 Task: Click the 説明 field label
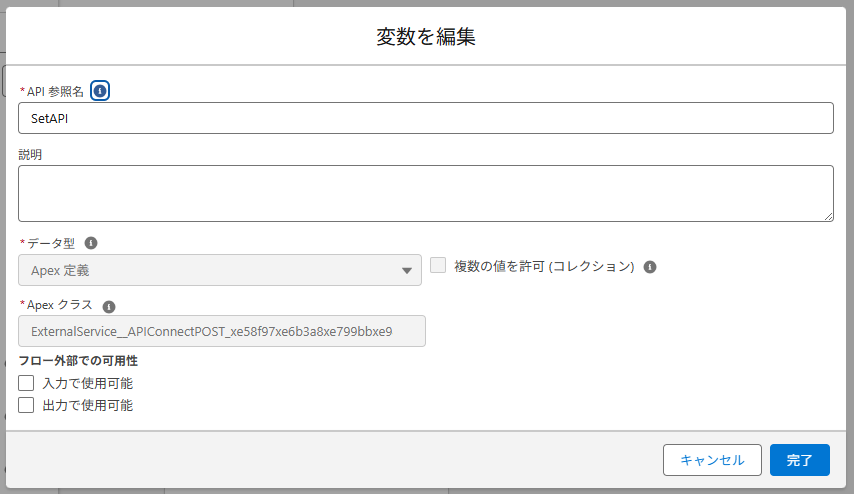(30, 155)
